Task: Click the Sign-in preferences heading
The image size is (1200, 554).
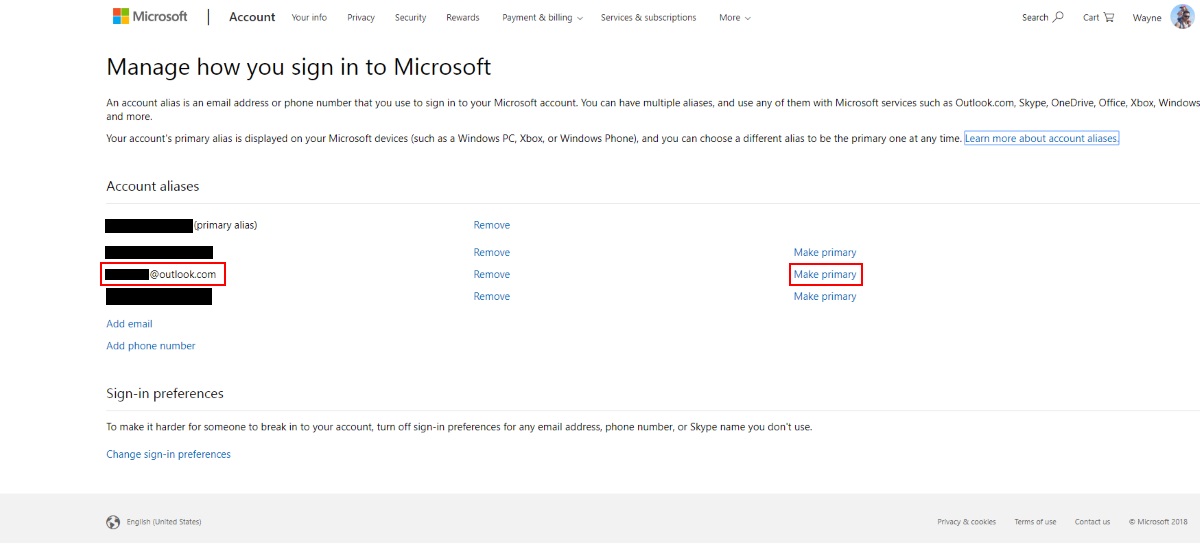Action: click(165, 394)
